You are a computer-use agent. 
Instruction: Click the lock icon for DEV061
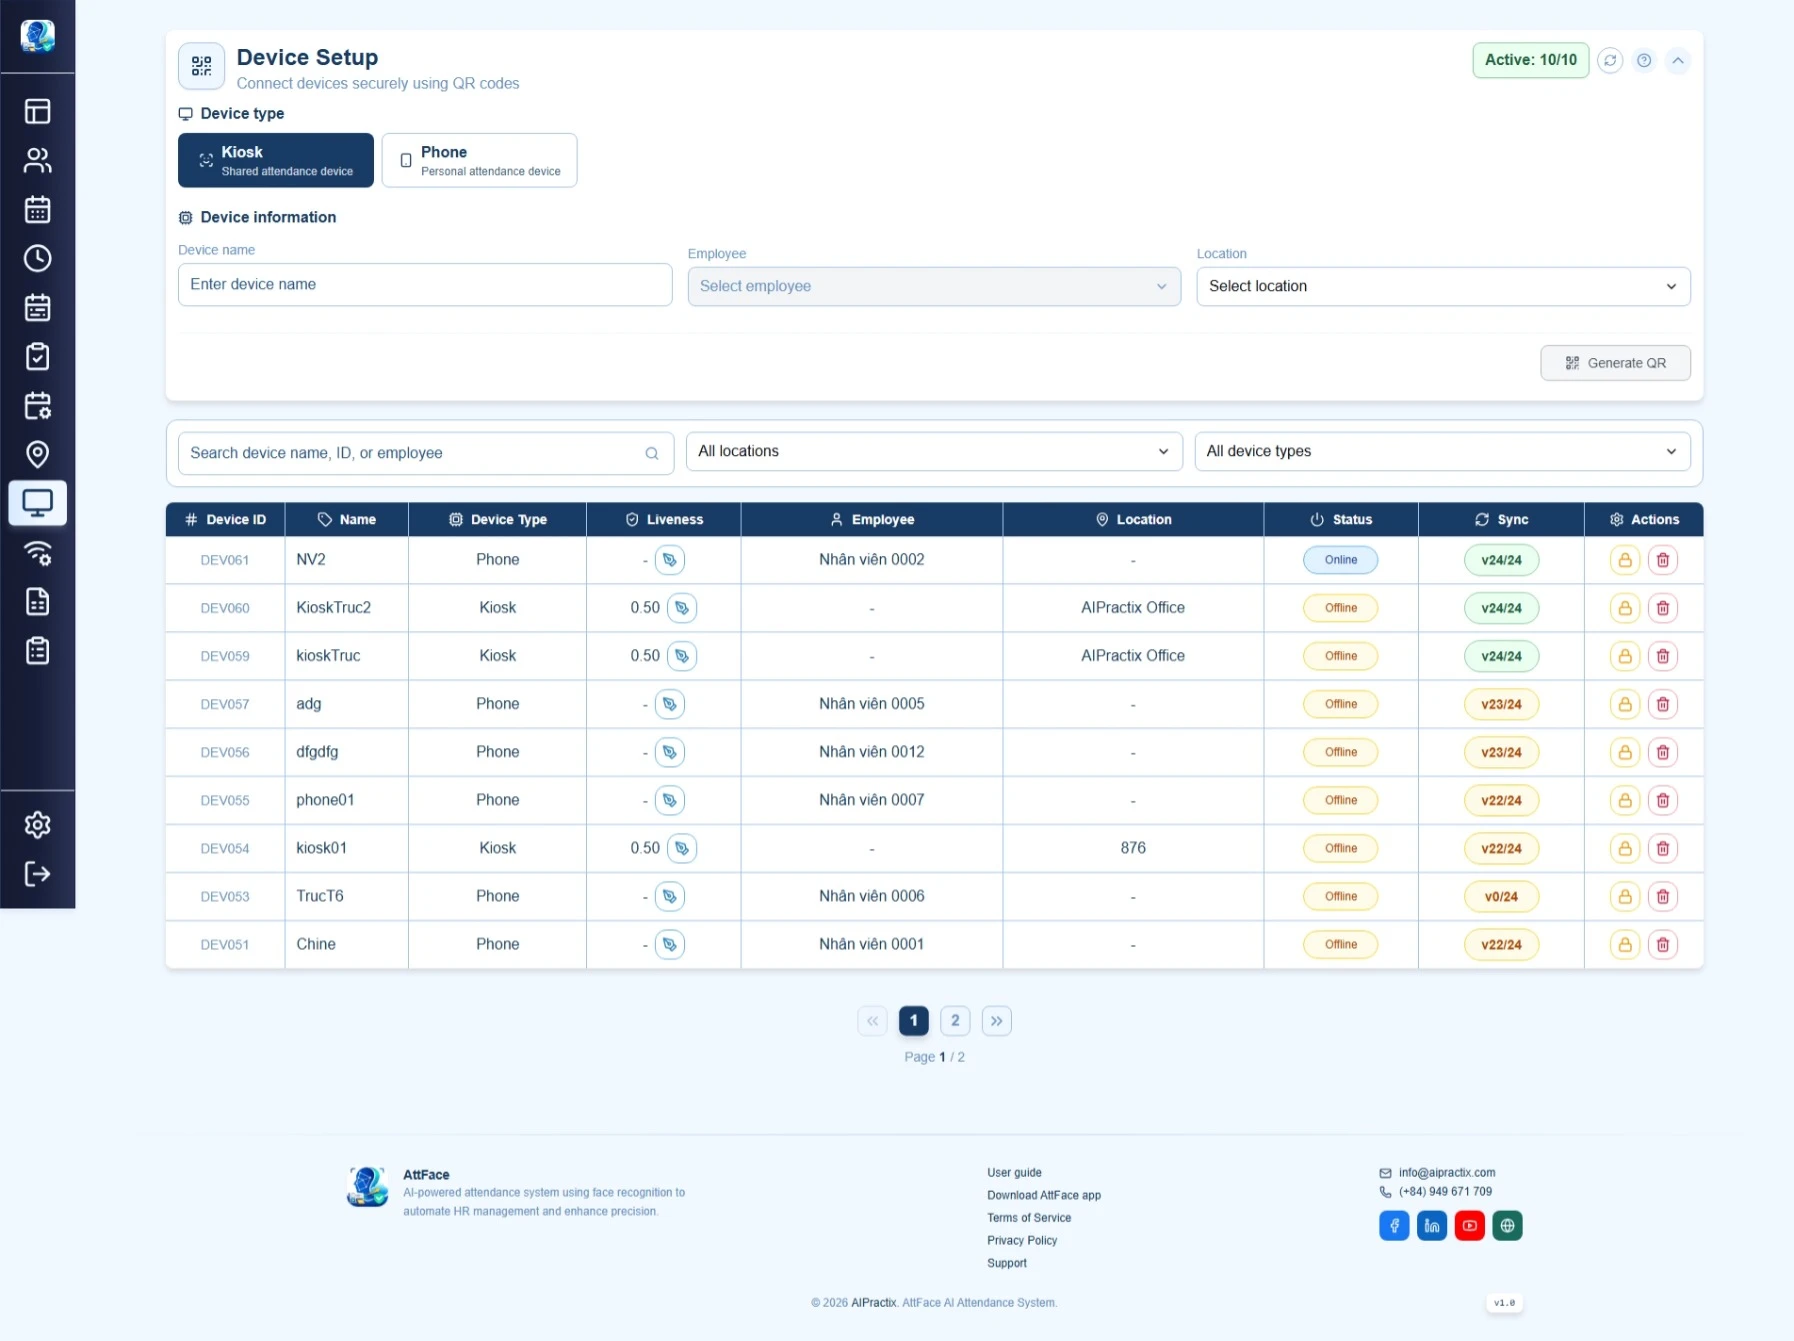1625,560
